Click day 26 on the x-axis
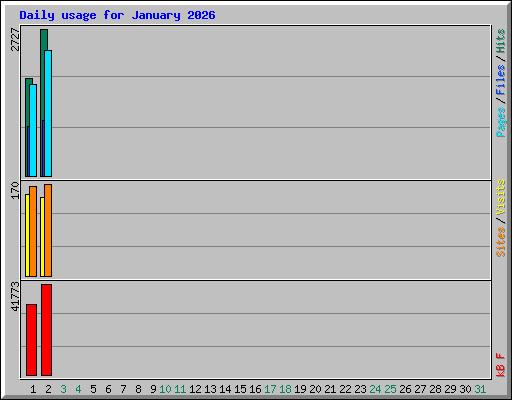The width and height of the screenshot is (512, 400). (x=405, y=389)
